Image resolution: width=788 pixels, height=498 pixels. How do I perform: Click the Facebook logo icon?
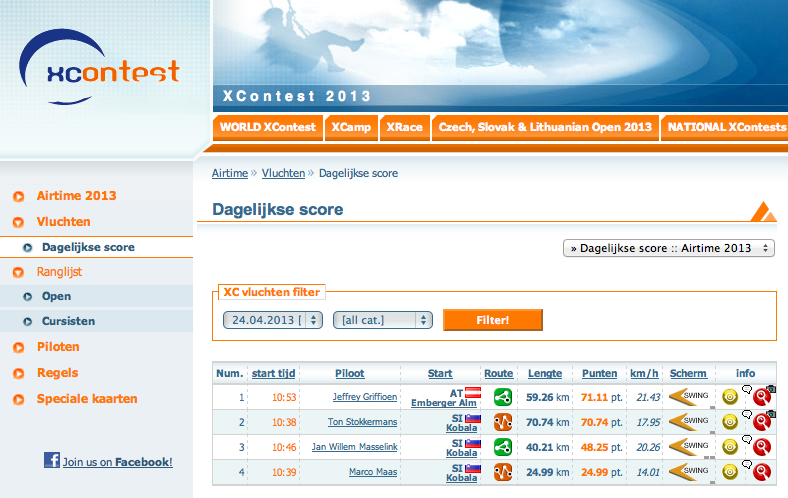(x=52, y=460)
